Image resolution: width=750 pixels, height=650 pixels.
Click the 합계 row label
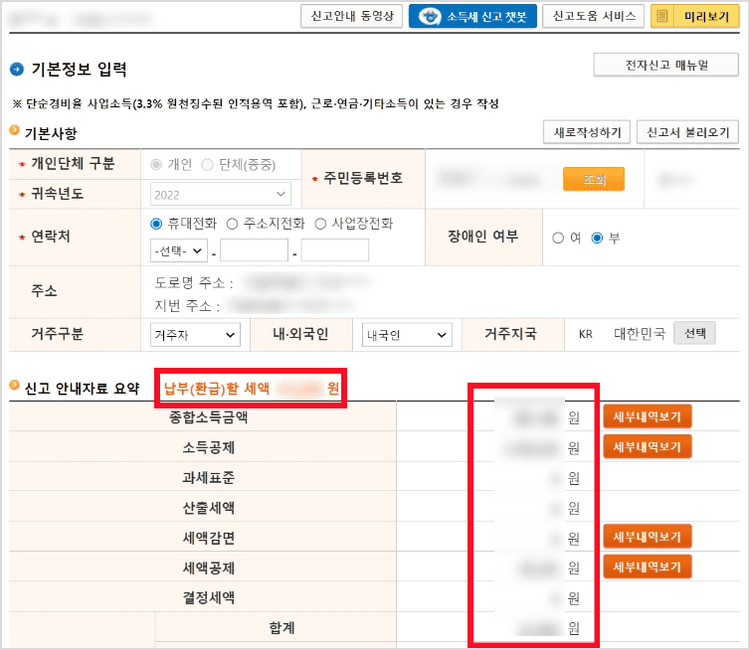[282, 628]
